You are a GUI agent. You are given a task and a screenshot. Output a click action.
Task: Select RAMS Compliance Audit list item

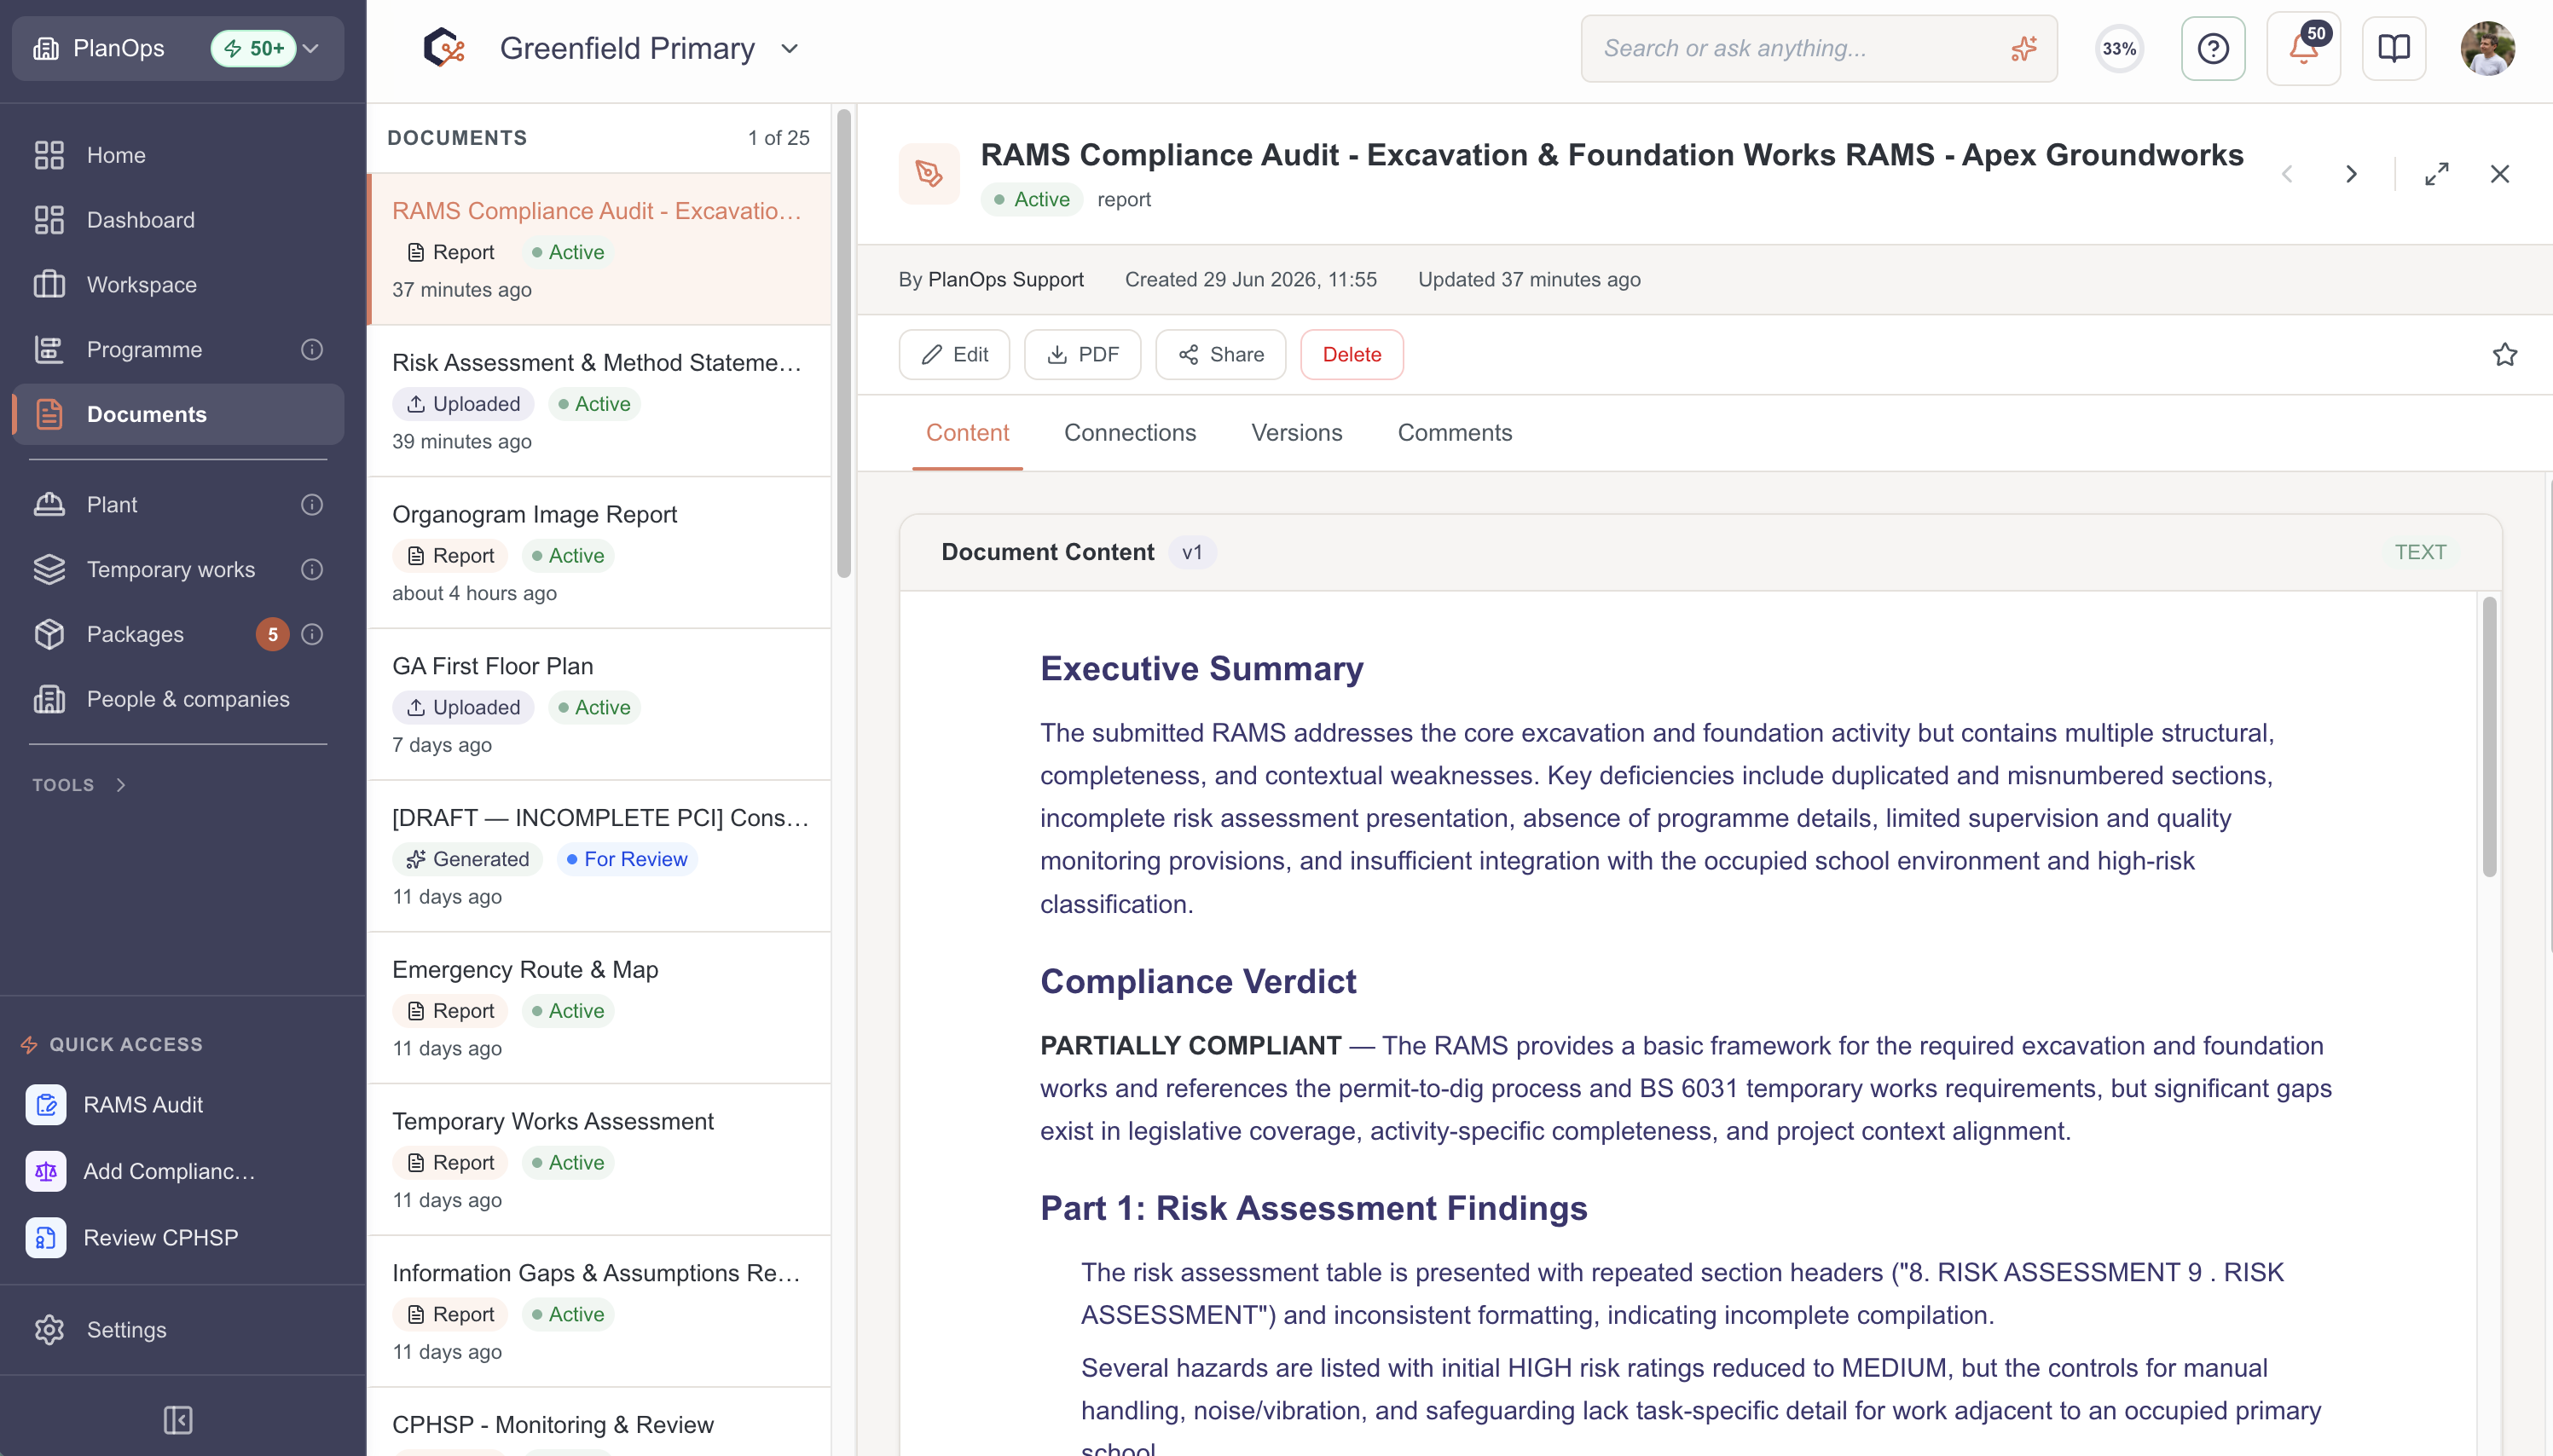600,249
